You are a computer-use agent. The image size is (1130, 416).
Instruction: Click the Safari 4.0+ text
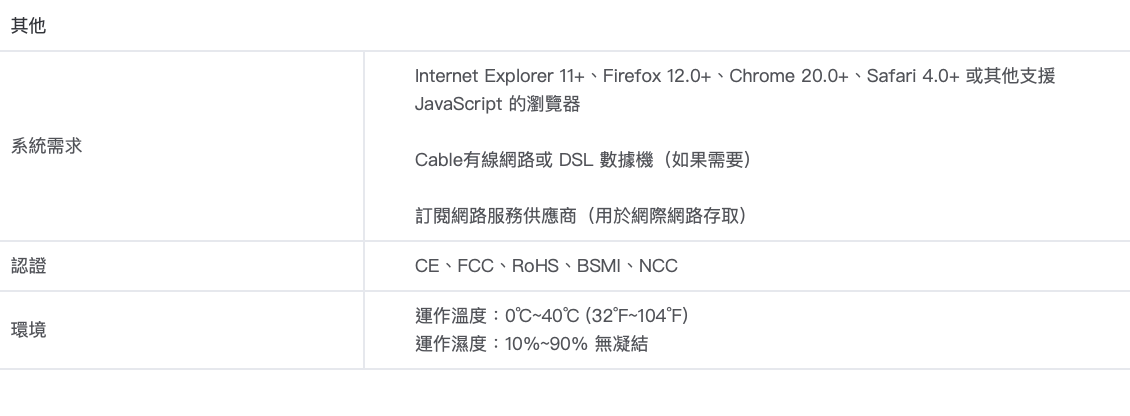click(914, 77)
